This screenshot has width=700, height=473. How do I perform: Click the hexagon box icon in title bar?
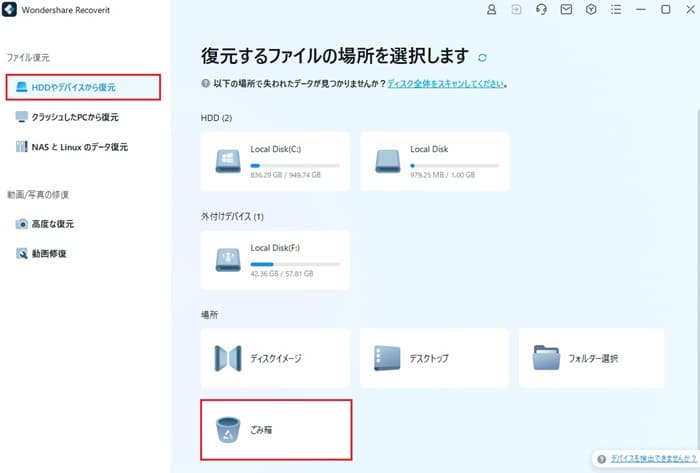click(591, 9)
